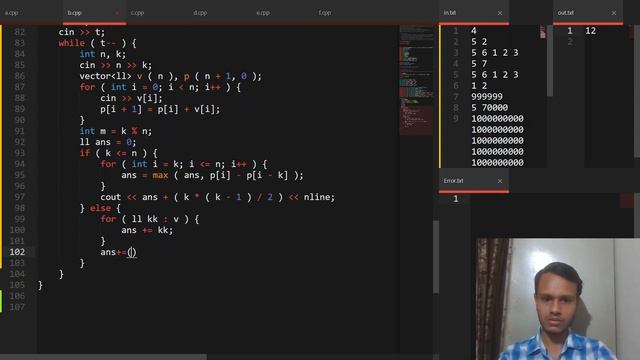Click the 'int n, k;' declaration
The height and width of the screenshot is (360, 640).
tap(102, 54)
